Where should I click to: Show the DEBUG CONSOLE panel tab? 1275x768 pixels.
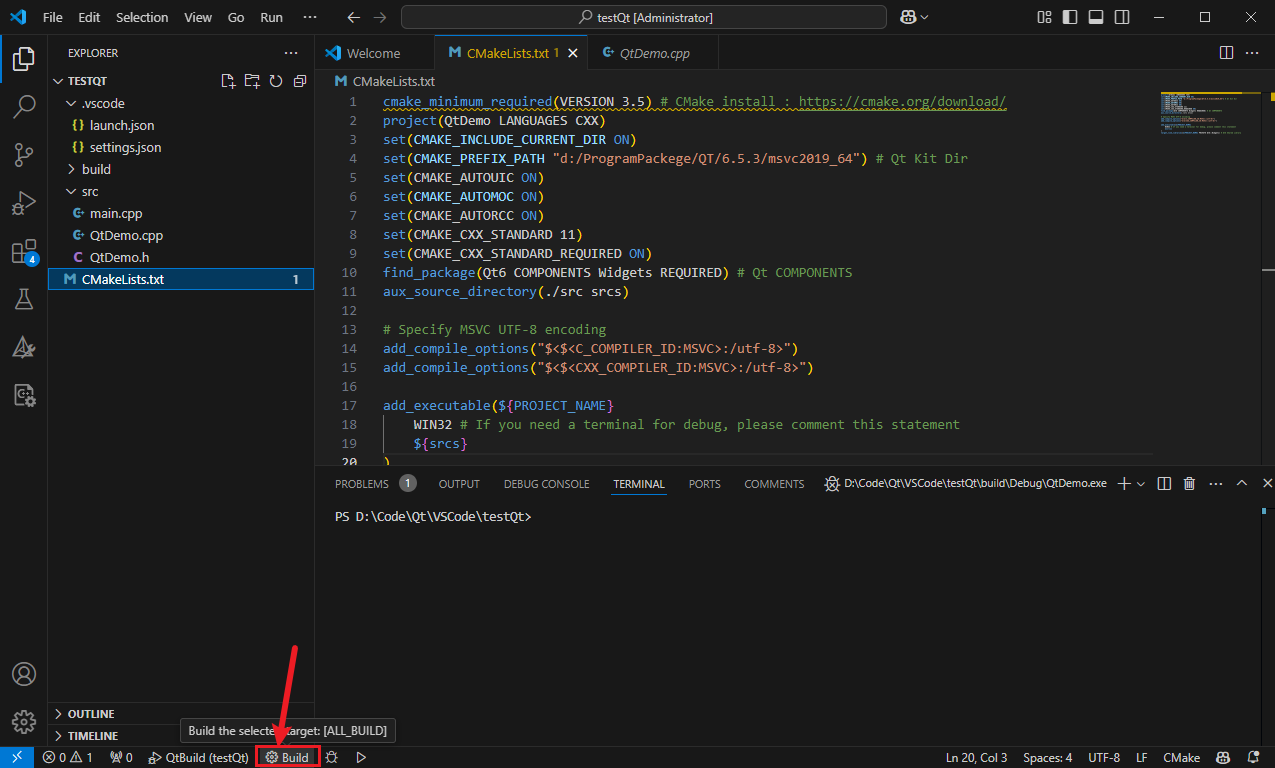(x=546, y=484)
